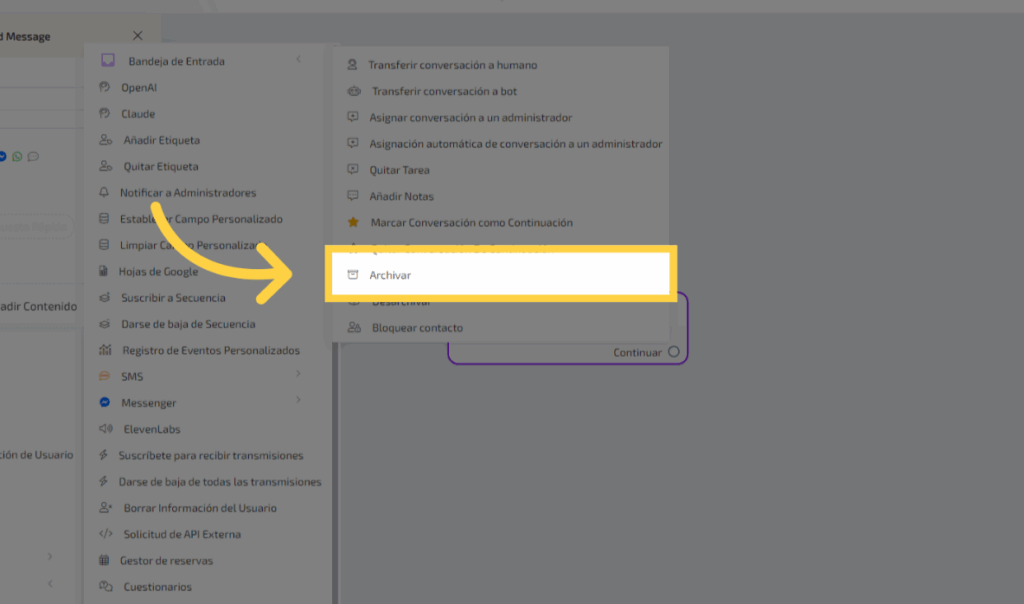
Task: Collapse the Bandeja de Entrada submenu chevron
Action: tap(298, 61)
